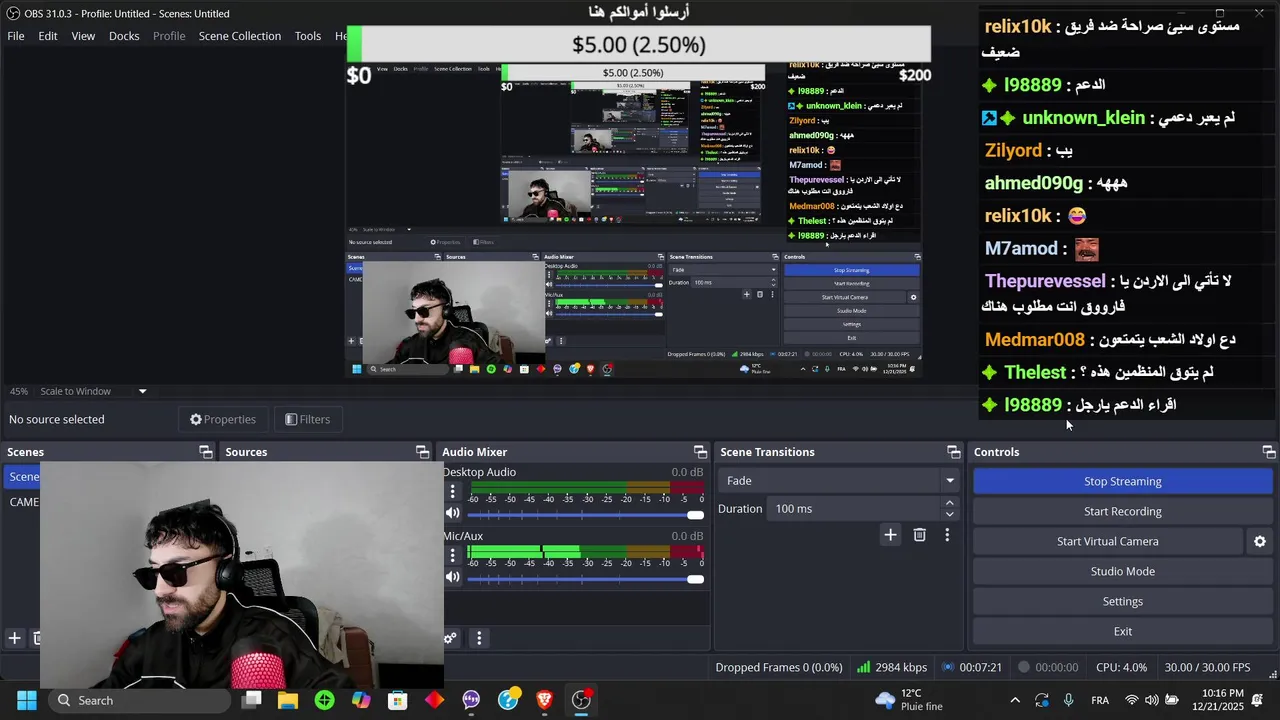Screen dimensions: 1280x720
Task: Click the 00:07:21 streaming timer
Action: coord(971,667)
